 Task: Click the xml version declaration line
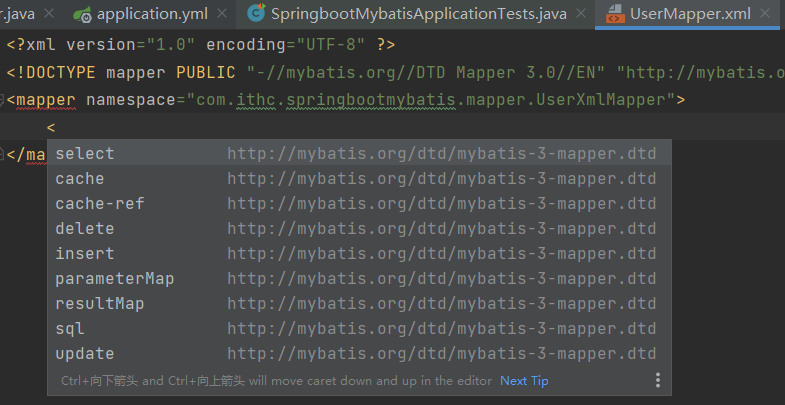click(x=201, y=45)
